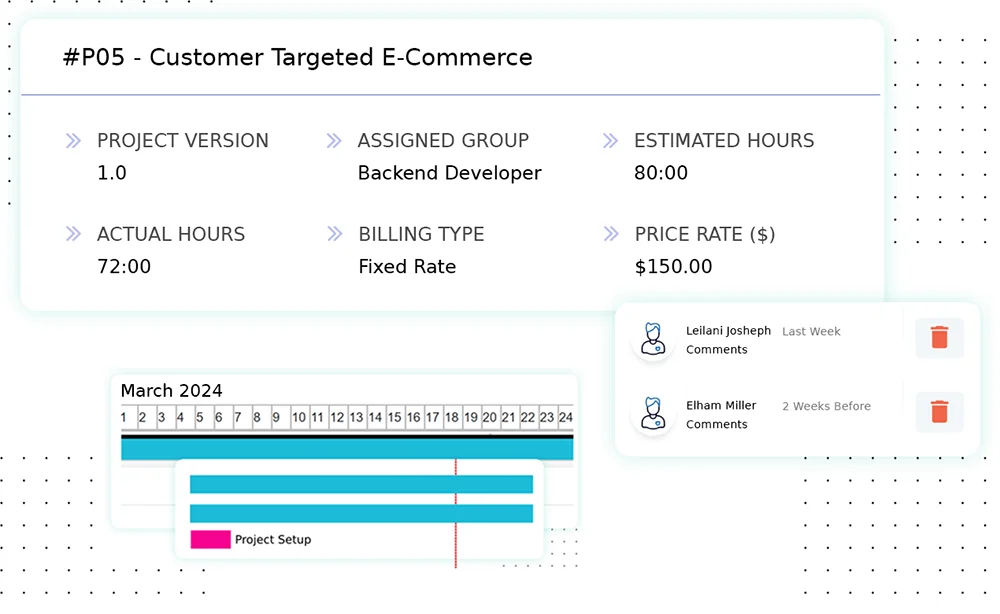Click double-chevron icon beside BILLING TYPE
The height and width of the screenshot is (614, 1000).
(x=333, y=234)
